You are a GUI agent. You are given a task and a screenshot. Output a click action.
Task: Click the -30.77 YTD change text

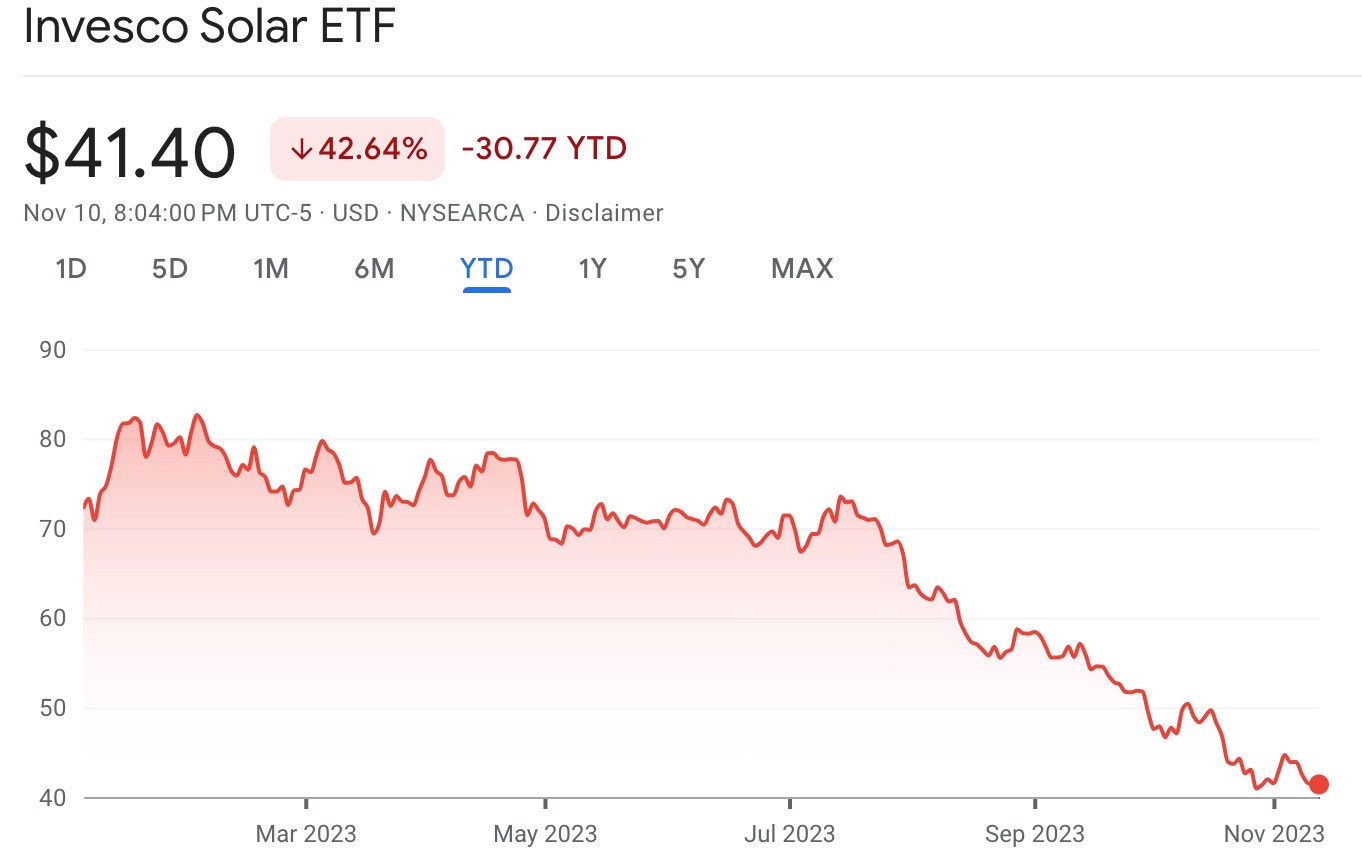pyautogui.click(x=544, y=148)
